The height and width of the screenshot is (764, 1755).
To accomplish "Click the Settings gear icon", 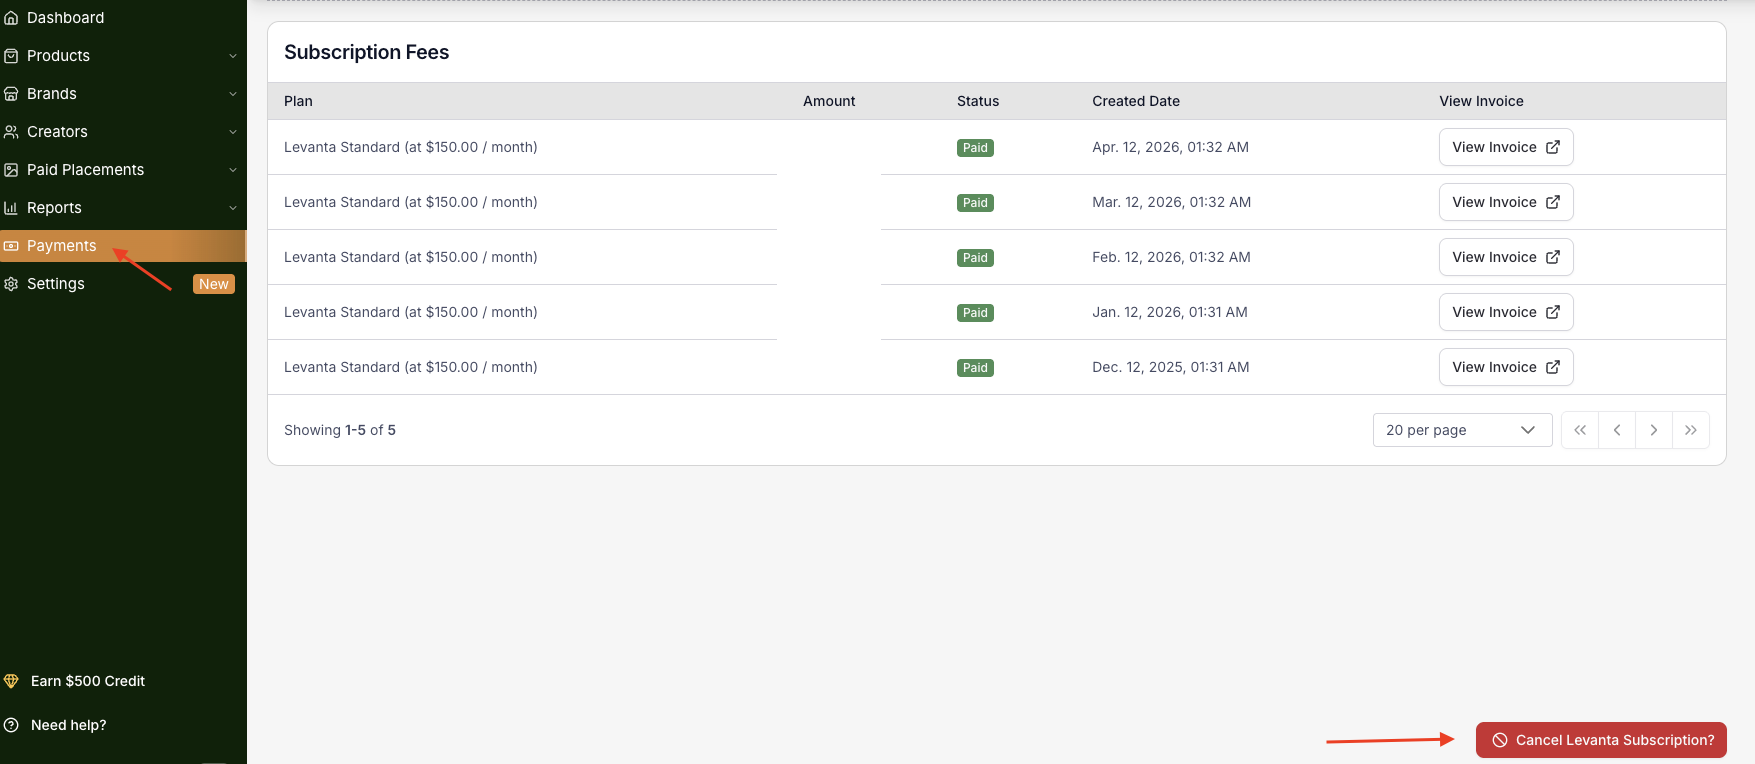I will (11, 284).
